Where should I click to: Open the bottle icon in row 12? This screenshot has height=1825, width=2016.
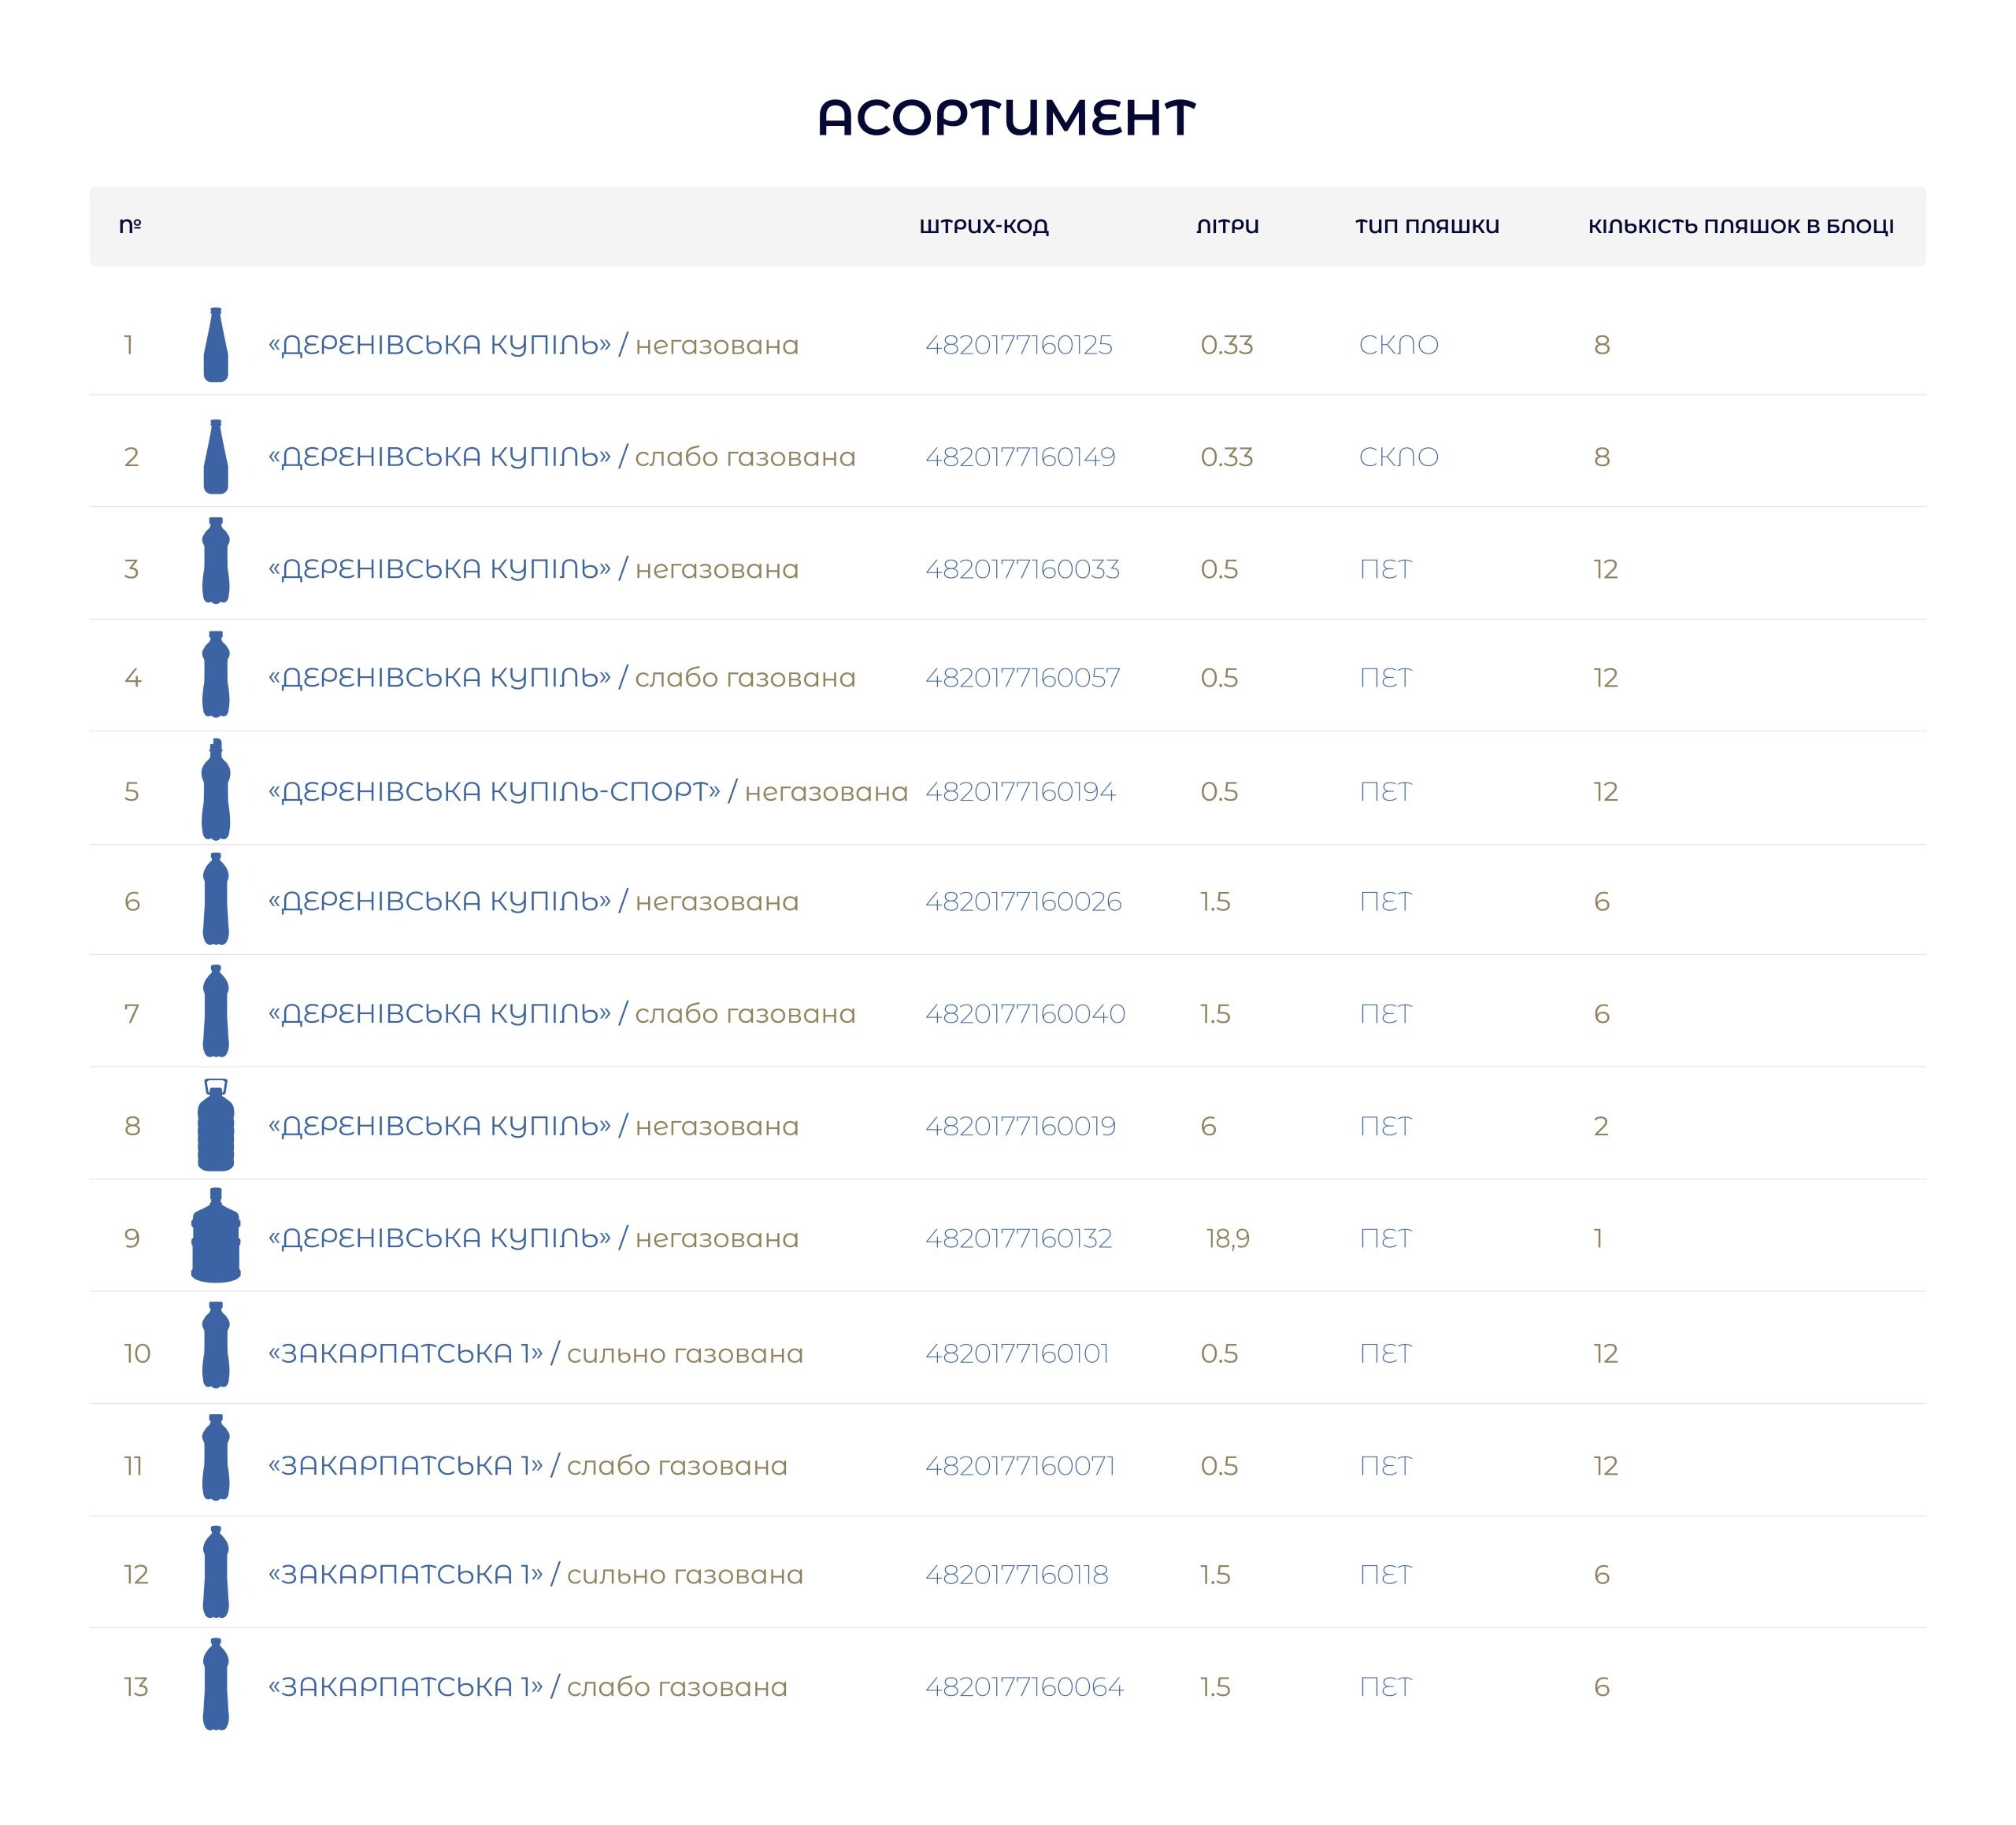click(x=216, y=1572)
